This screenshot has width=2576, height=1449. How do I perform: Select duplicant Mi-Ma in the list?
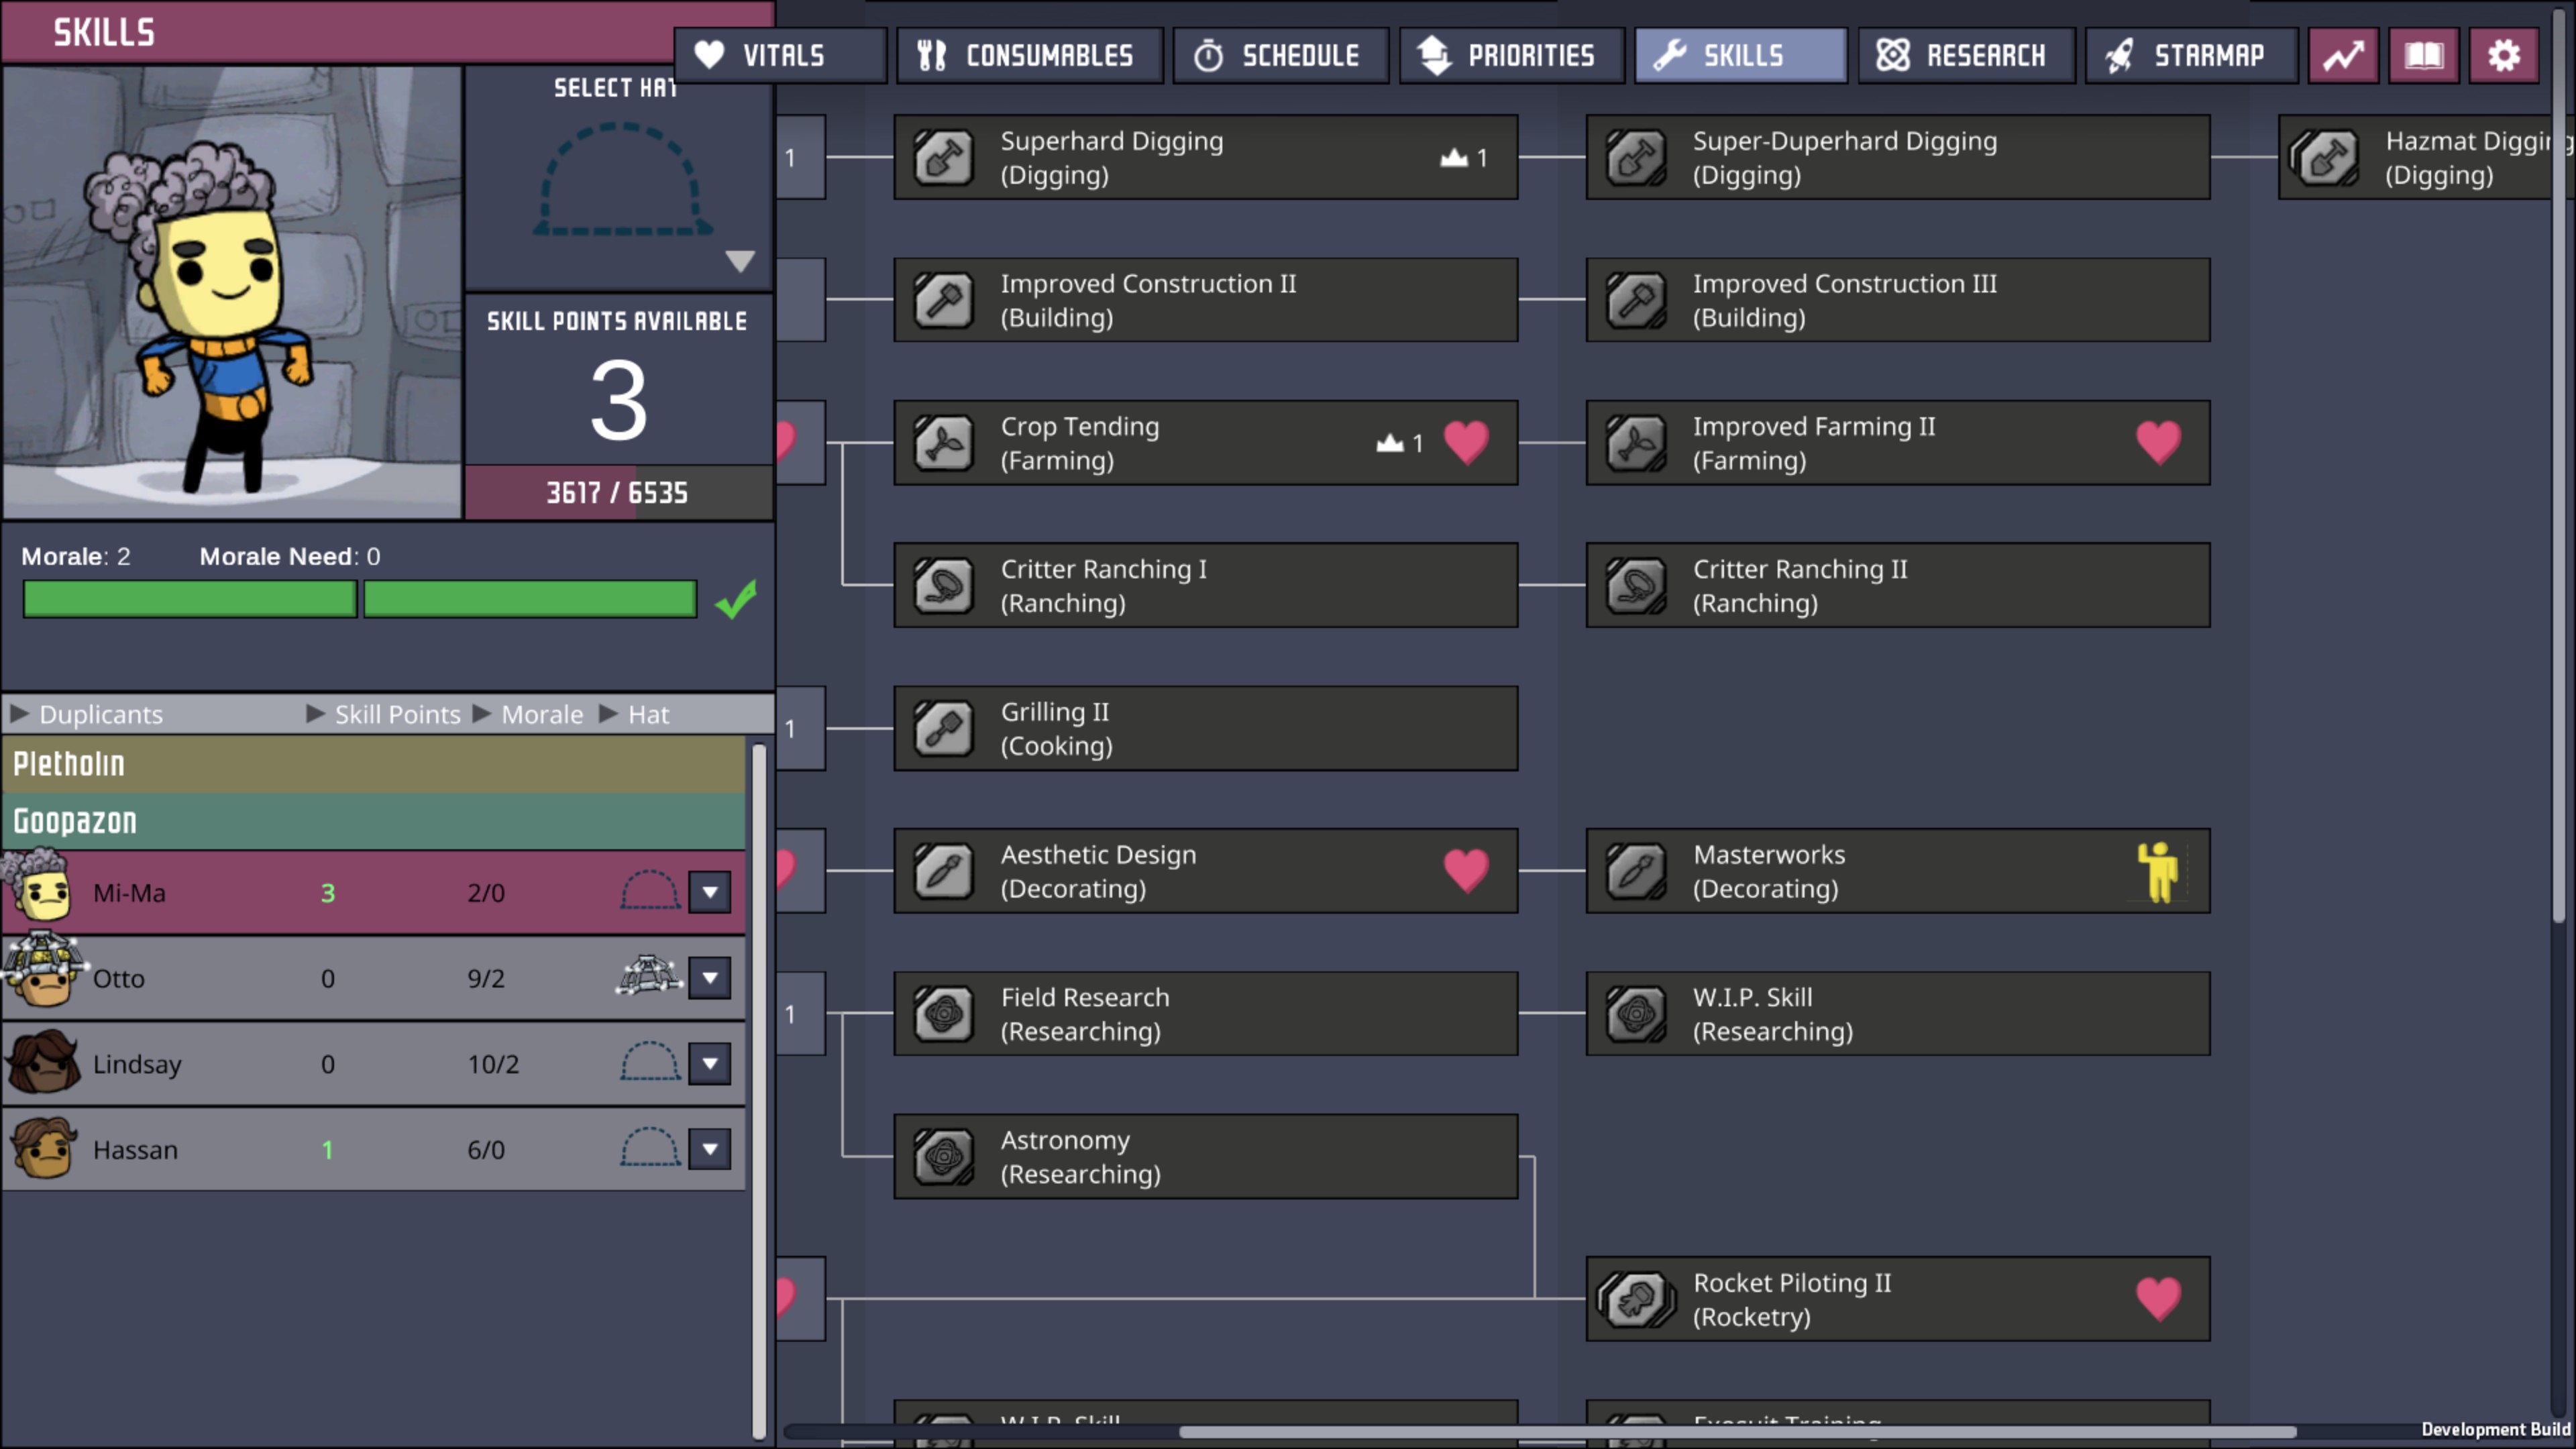pos(374,892)
